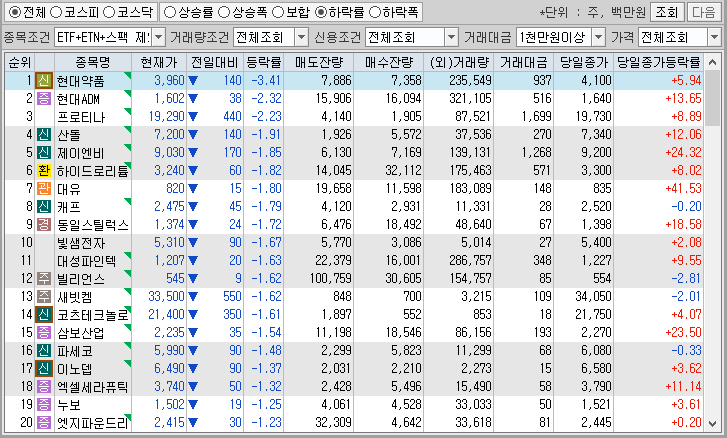Click the 증 badge icon beside 현대ADM
This screenshot has width=727, height=438.
coord(44,99)
